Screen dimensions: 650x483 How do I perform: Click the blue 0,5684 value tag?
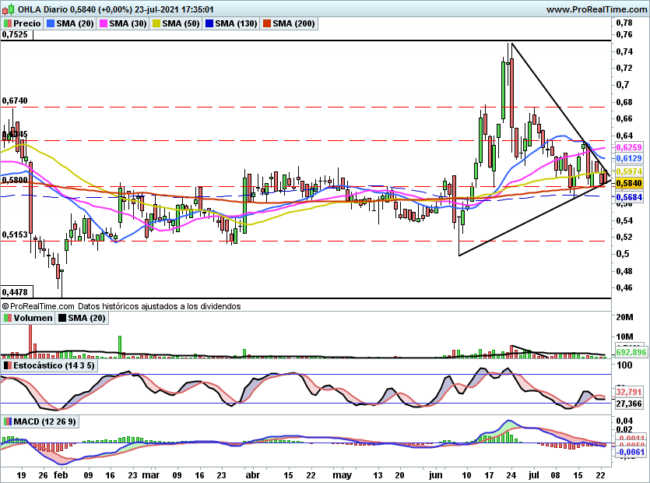(629, 197)
